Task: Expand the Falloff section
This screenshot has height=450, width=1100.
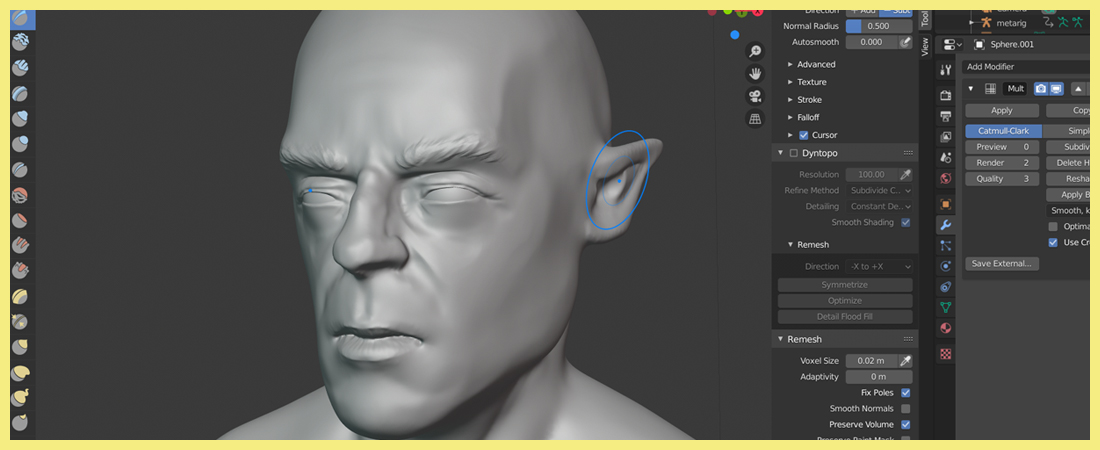Action: 808,117
